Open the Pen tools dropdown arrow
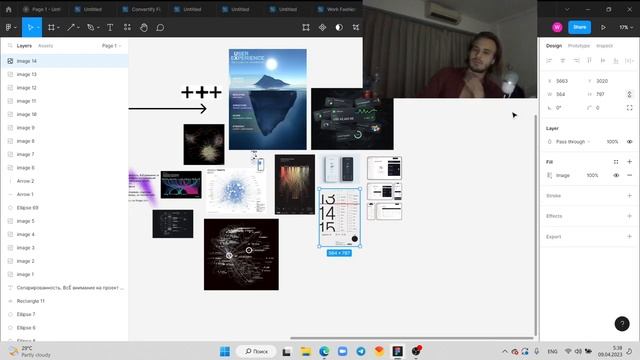 pyautogui.click(x=98, y=27)
